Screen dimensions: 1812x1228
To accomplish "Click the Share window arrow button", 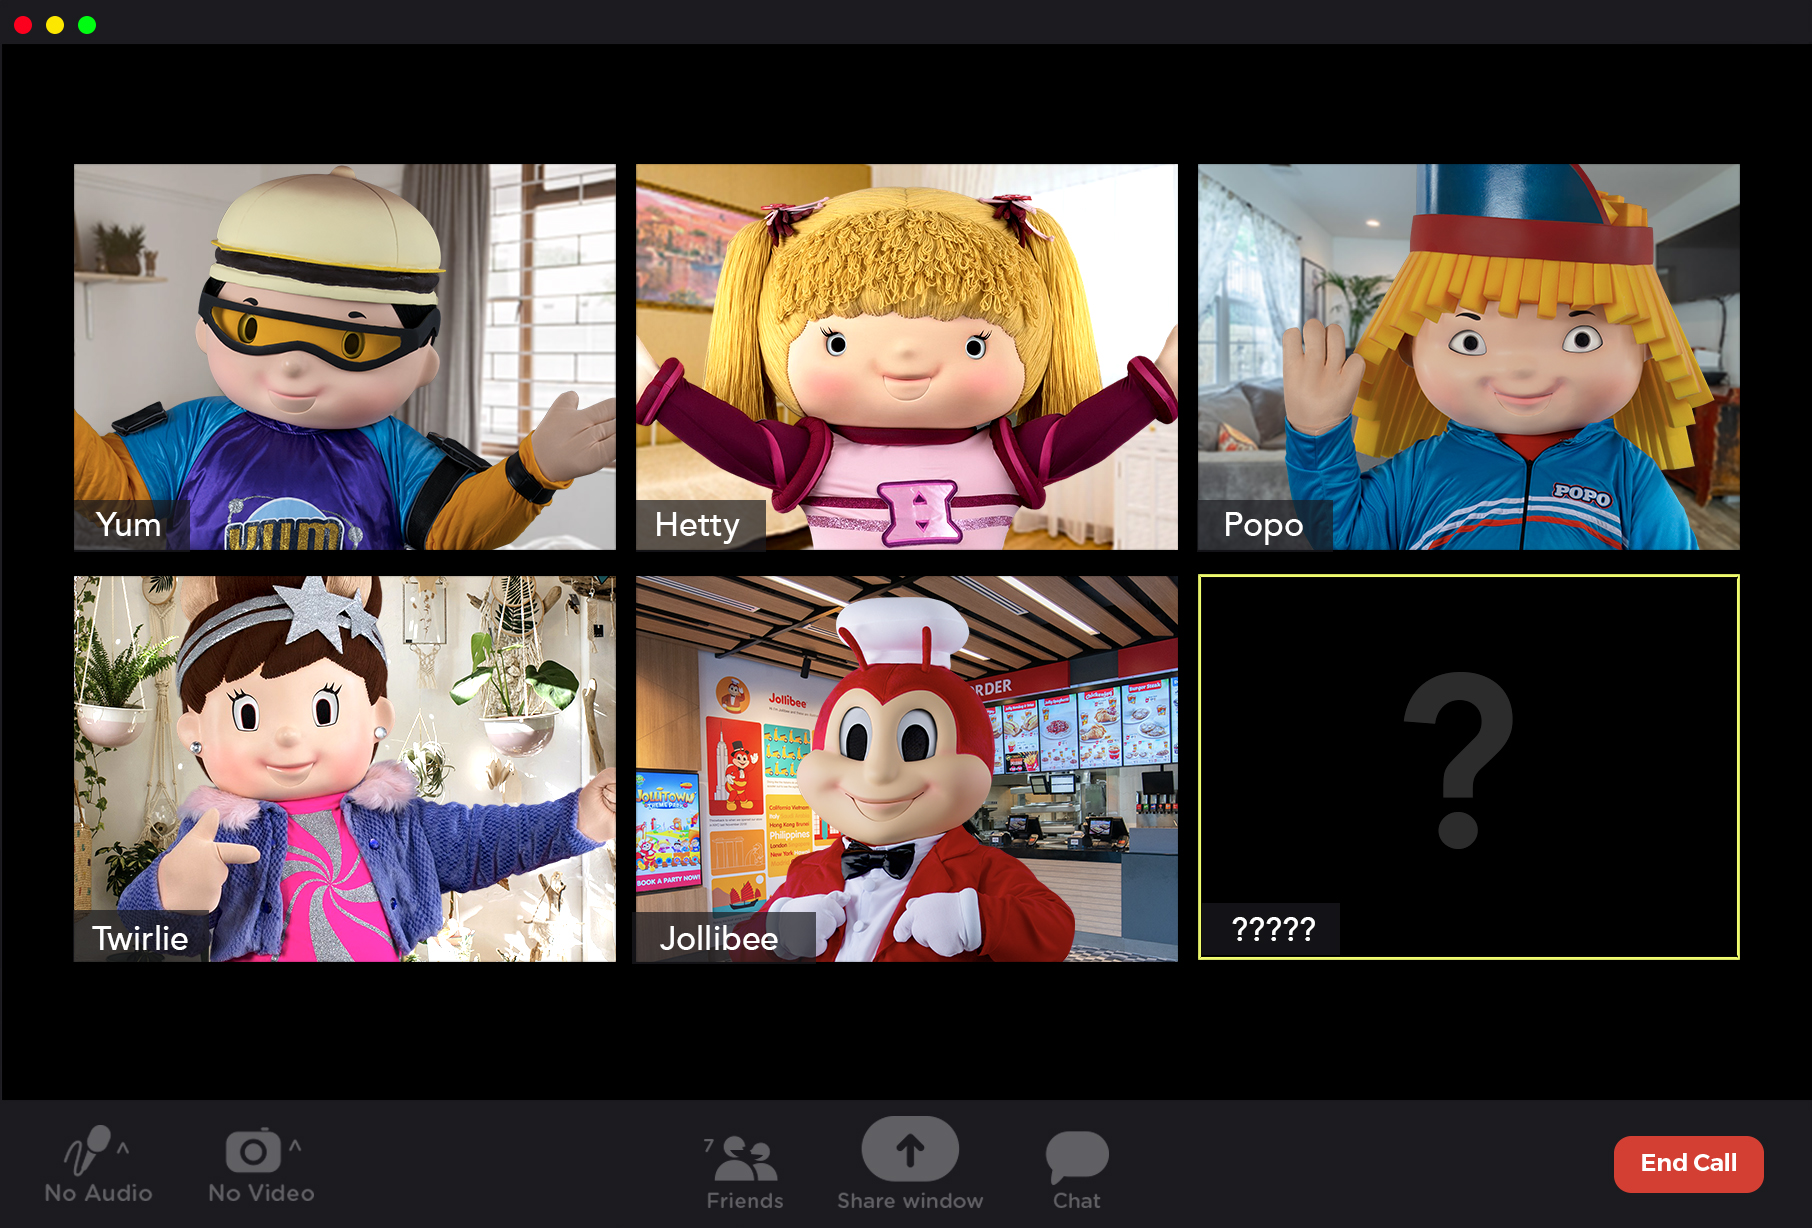I will tap(910, 1150).
